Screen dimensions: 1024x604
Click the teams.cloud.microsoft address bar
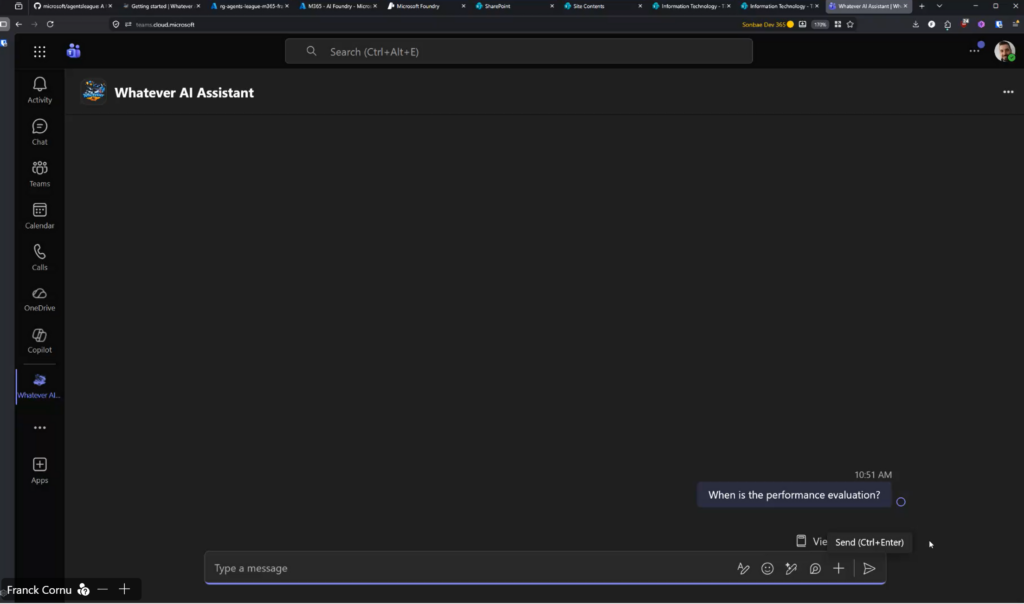point(165,24)
